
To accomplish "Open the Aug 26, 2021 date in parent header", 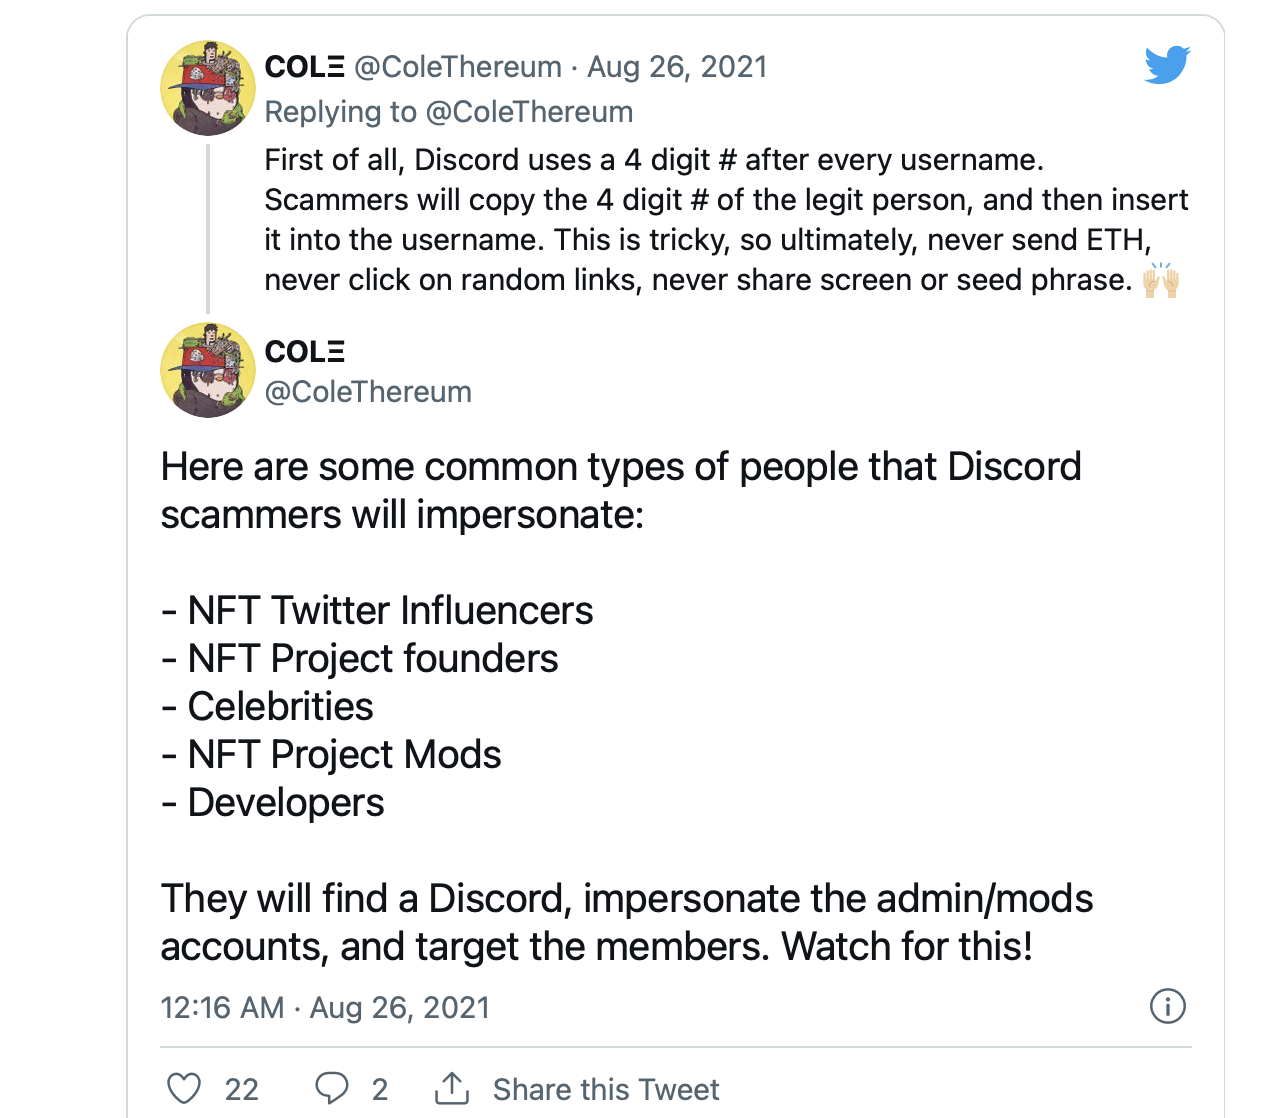I will click(677, 67).
